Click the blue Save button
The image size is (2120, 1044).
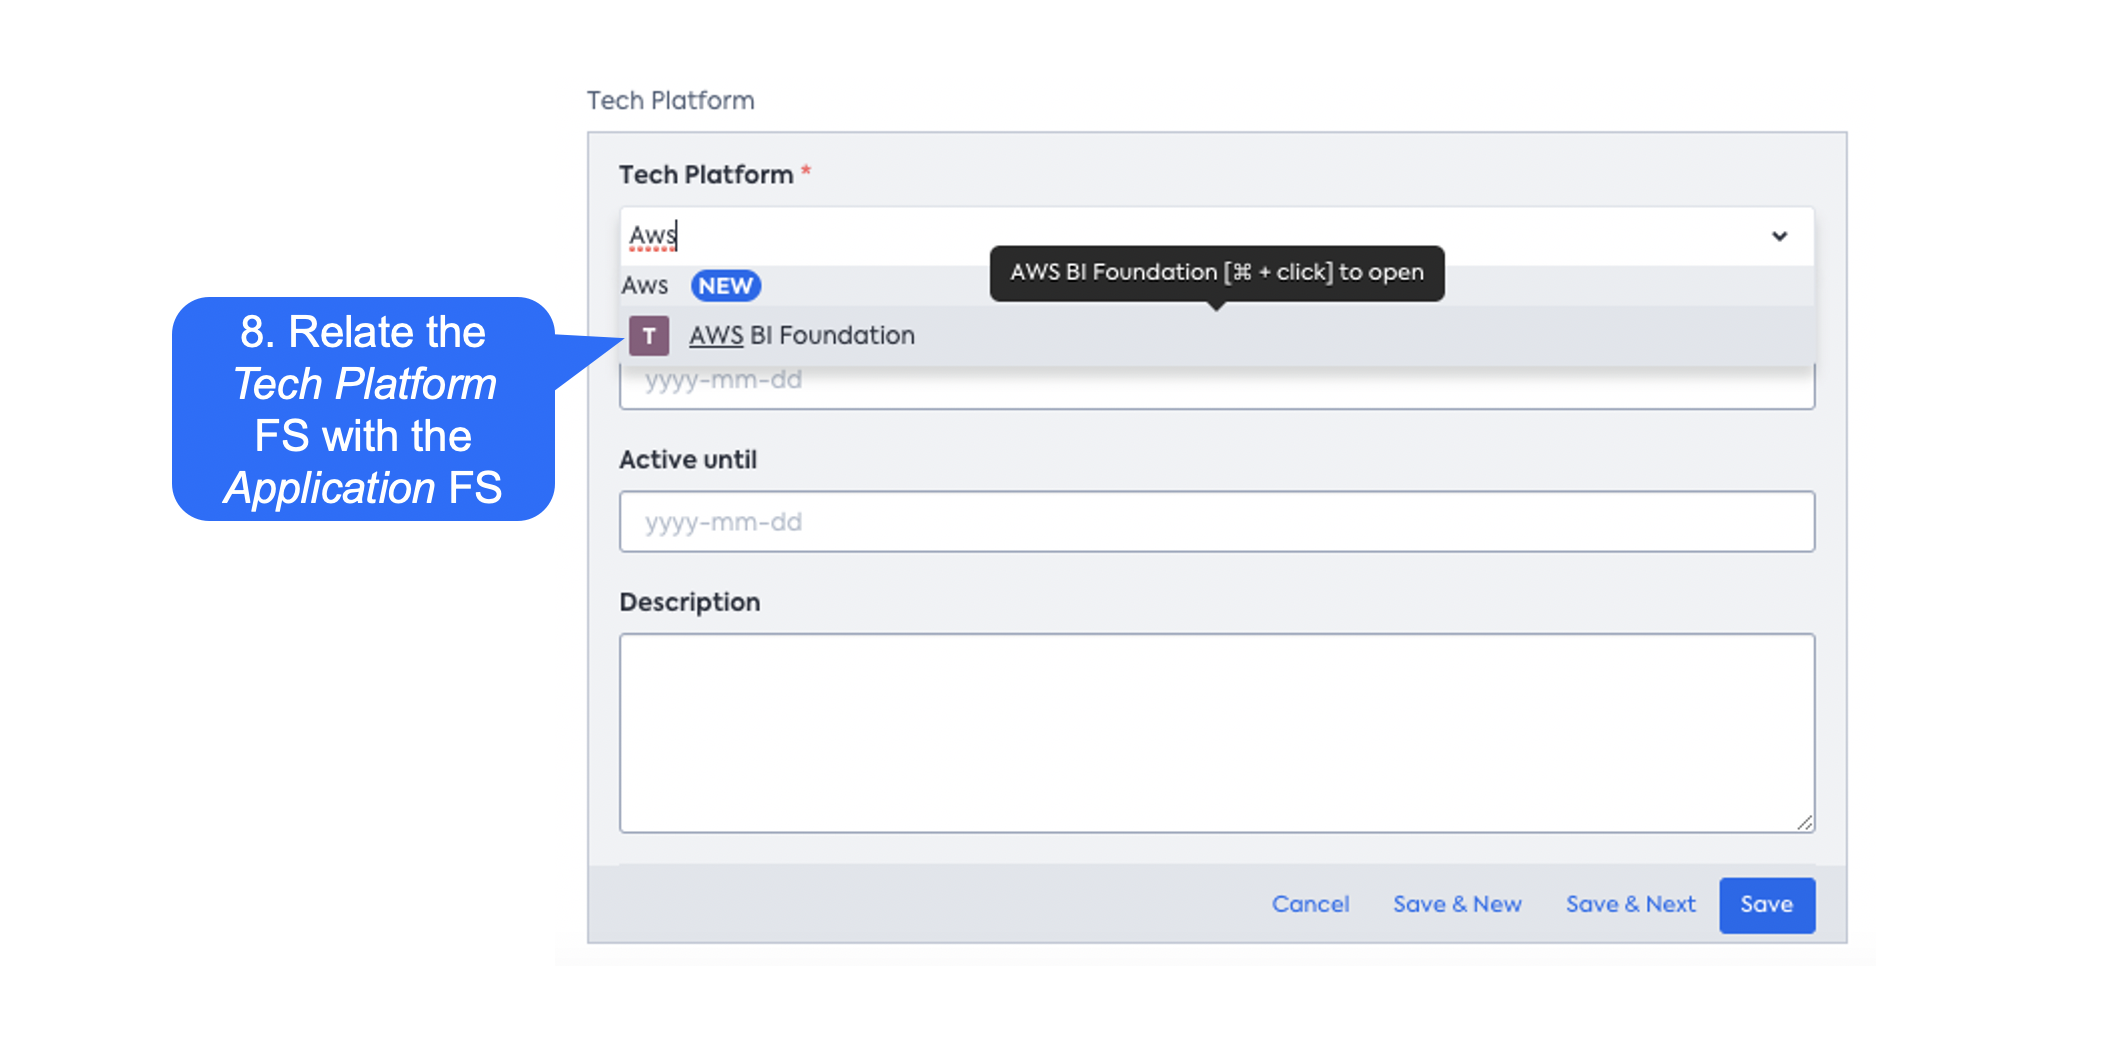pyautogui.click(x=1767, y=905)
